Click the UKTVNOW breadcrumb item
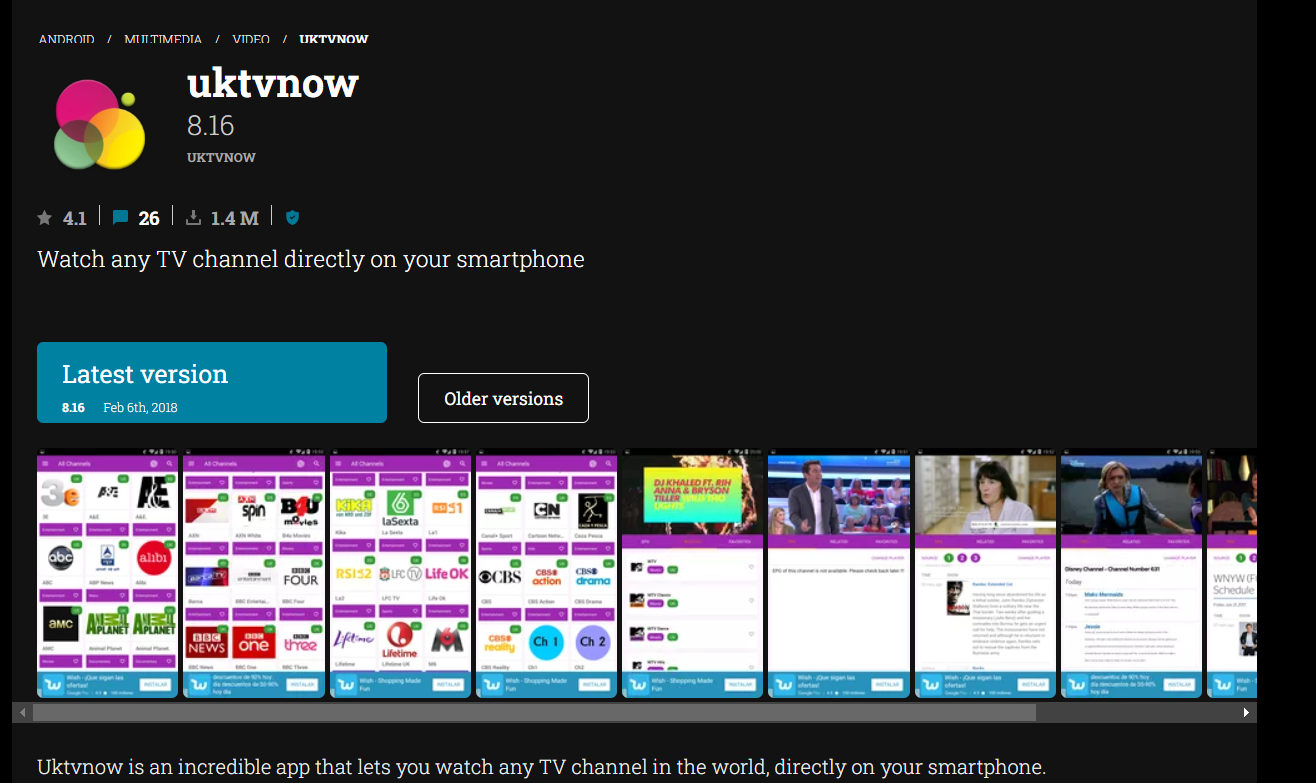This screenshot has height=783, width=1316. tap(334, 39)
